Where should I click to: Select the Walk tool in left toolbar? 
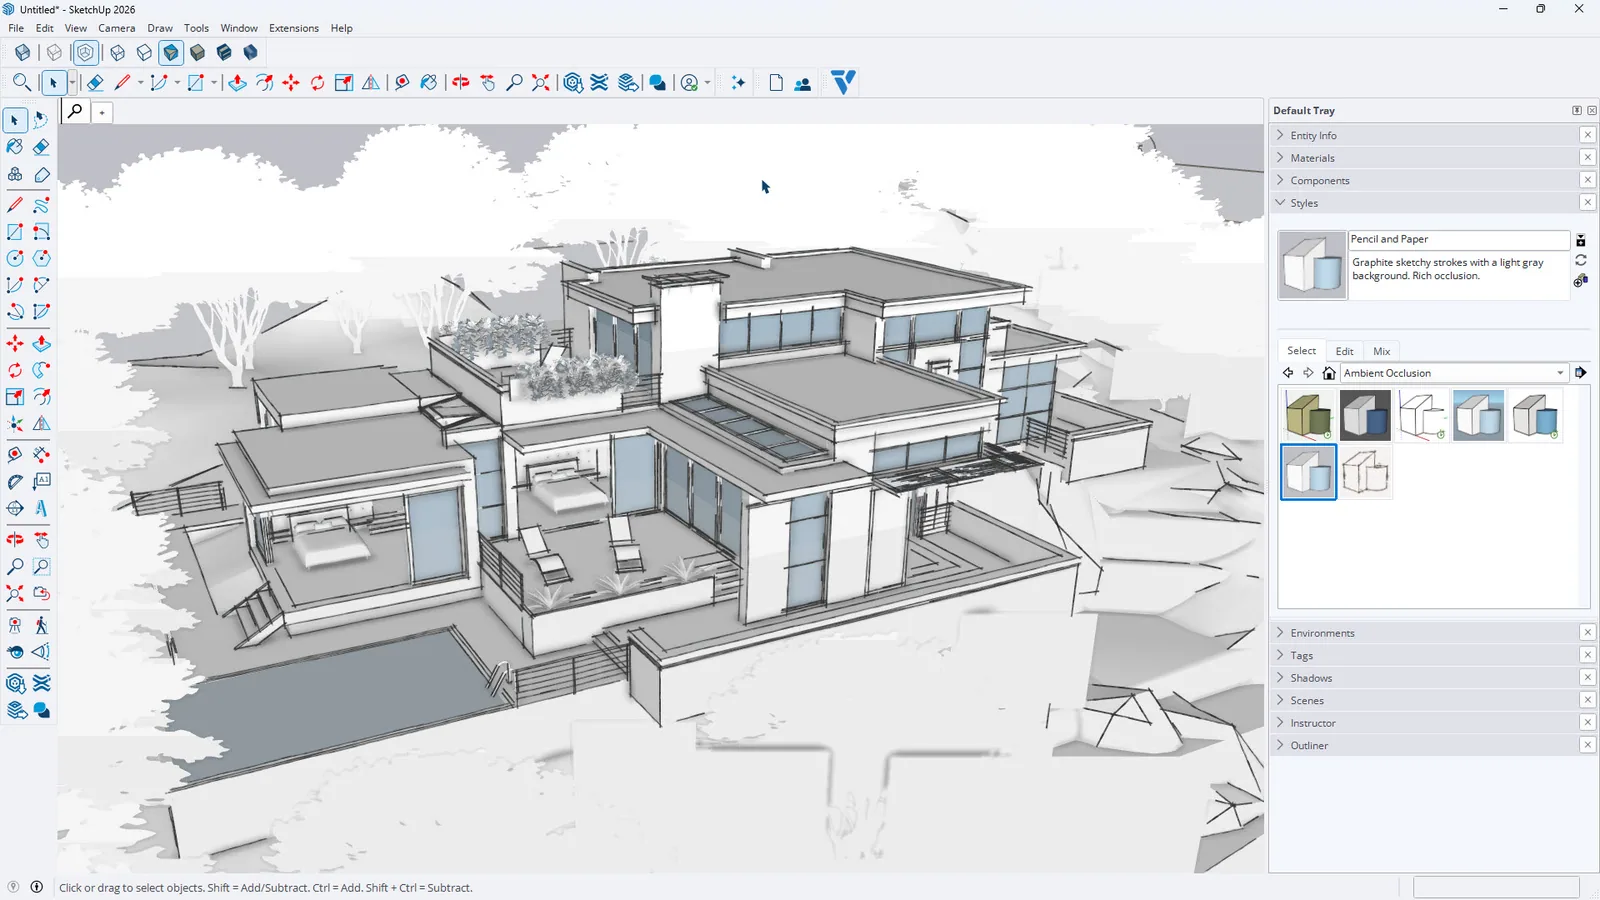41,625
